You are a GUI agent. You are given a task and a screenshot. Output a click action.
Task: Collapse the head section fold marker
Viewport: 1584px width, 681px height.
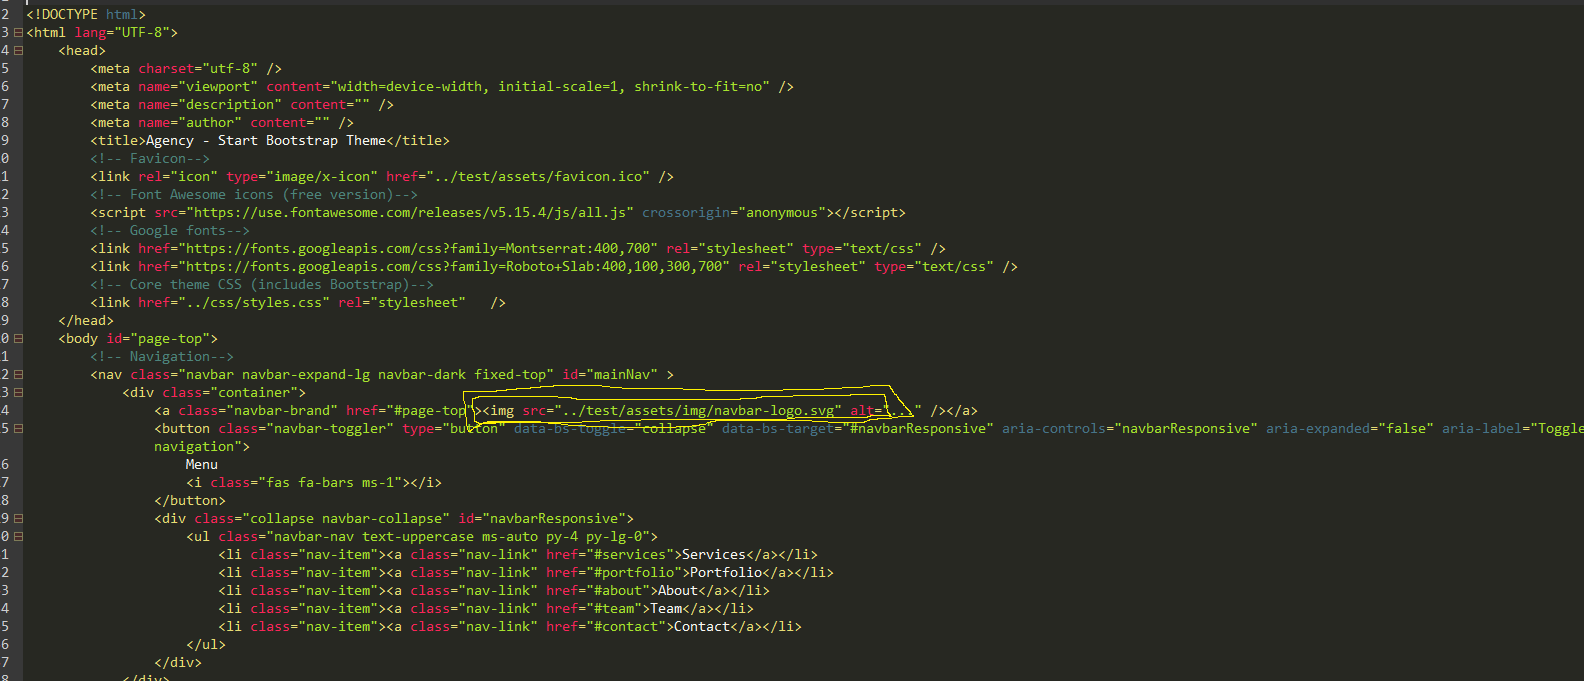[x=18, y=51]
